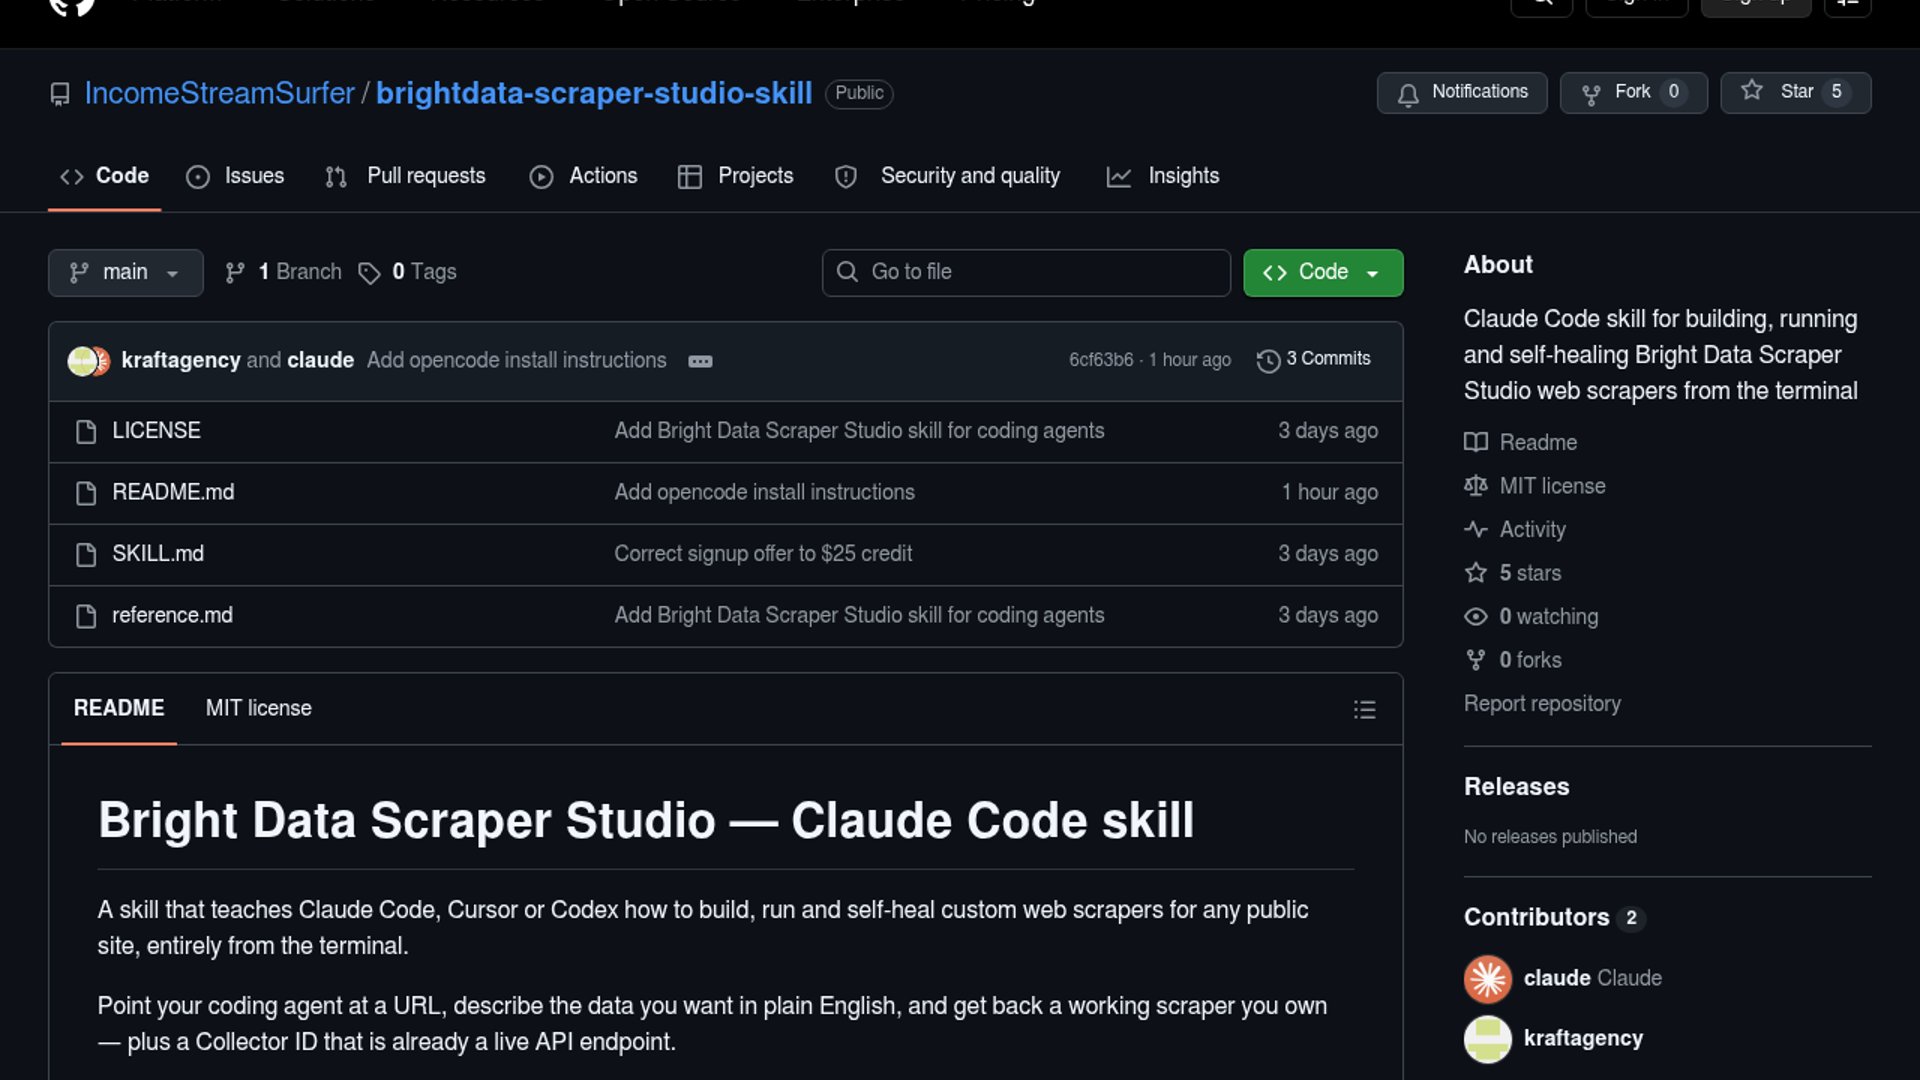Screen dimensions: 1920x1080
Task: Click the repository icon beside IncomeStreamSurfer
Action: (x=60, y=94)
